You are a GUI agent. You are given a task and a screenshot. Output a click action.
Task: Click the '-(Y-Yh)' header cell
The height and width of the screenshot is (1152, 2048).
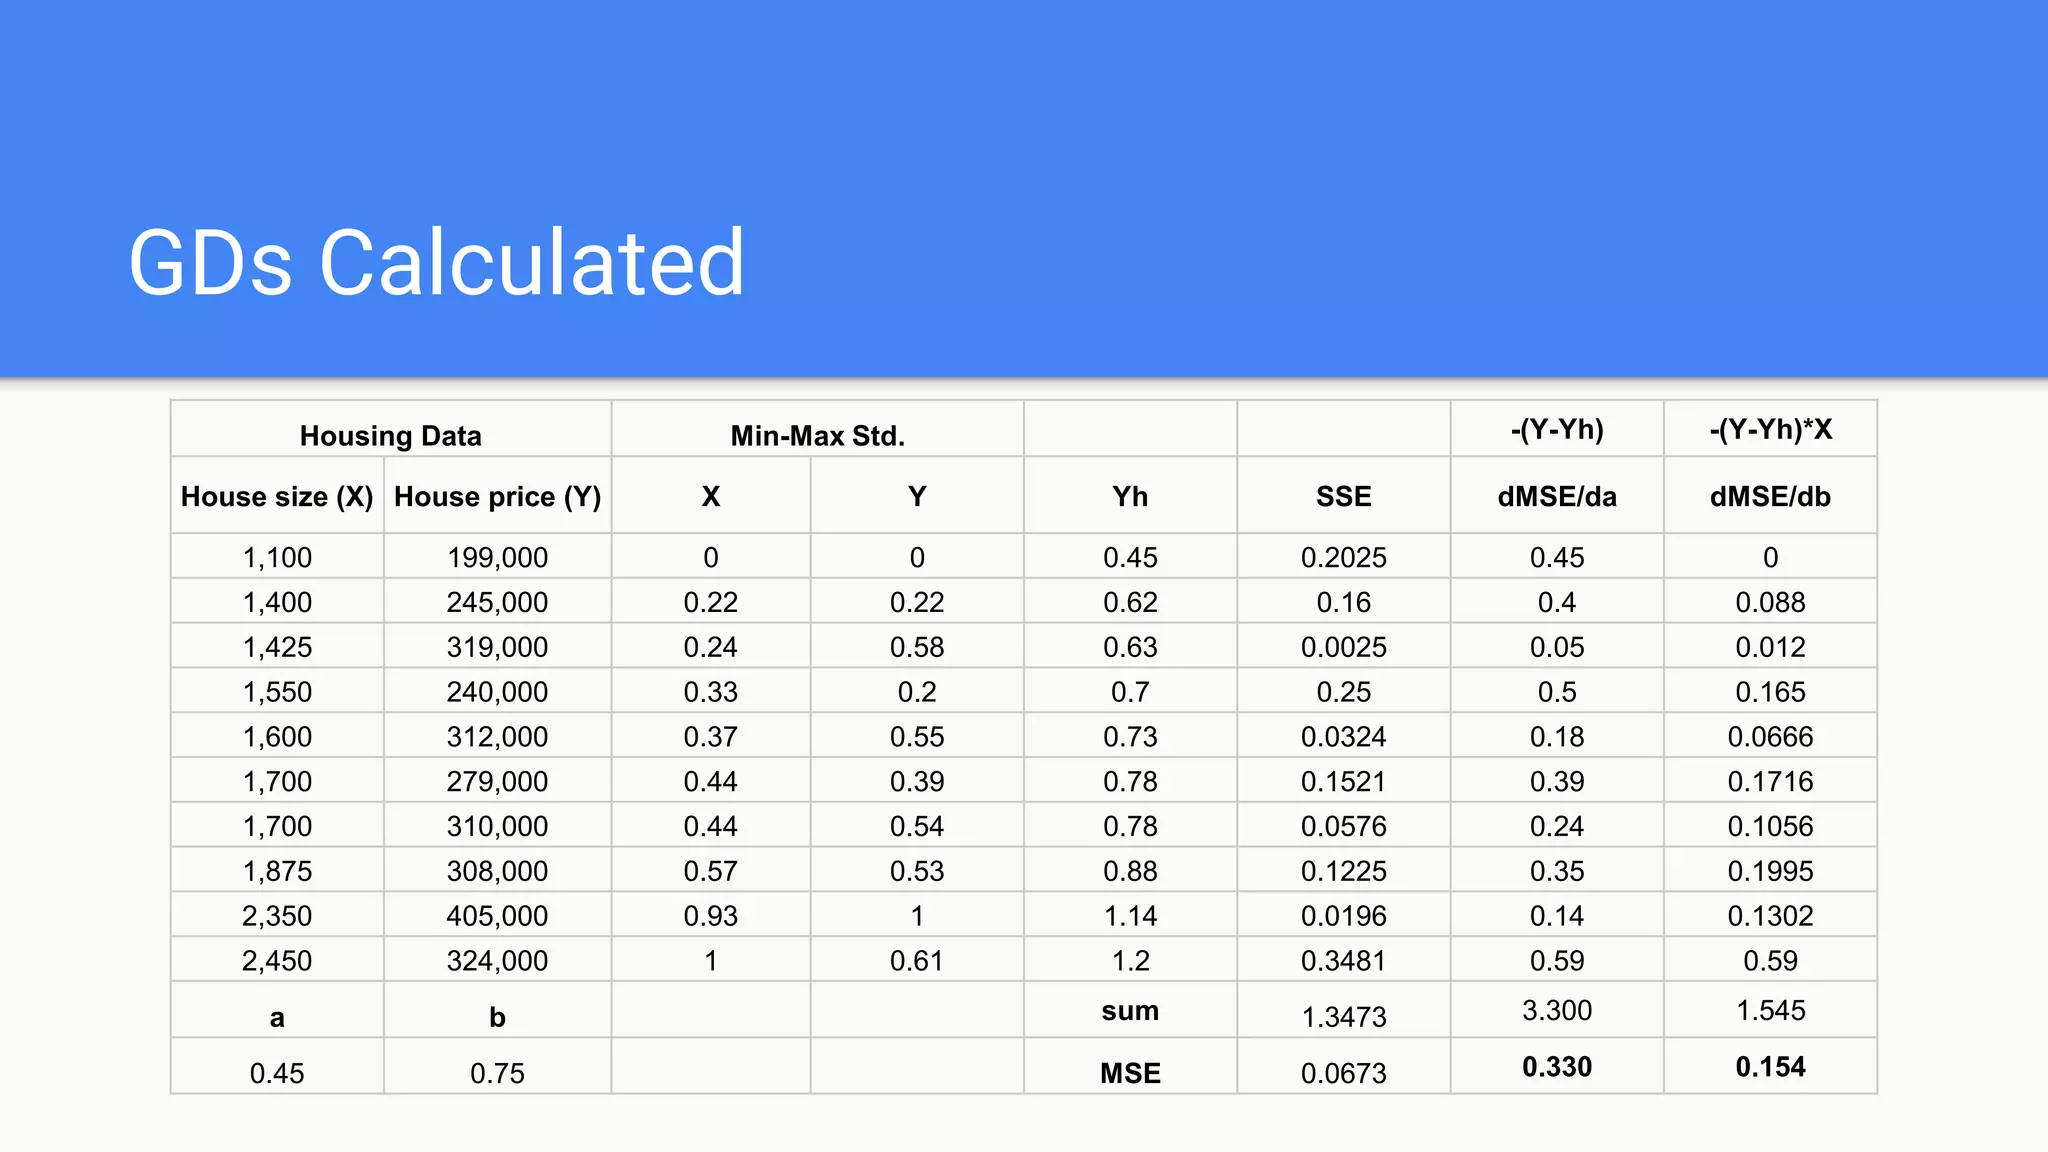(x=1557, y=429)
